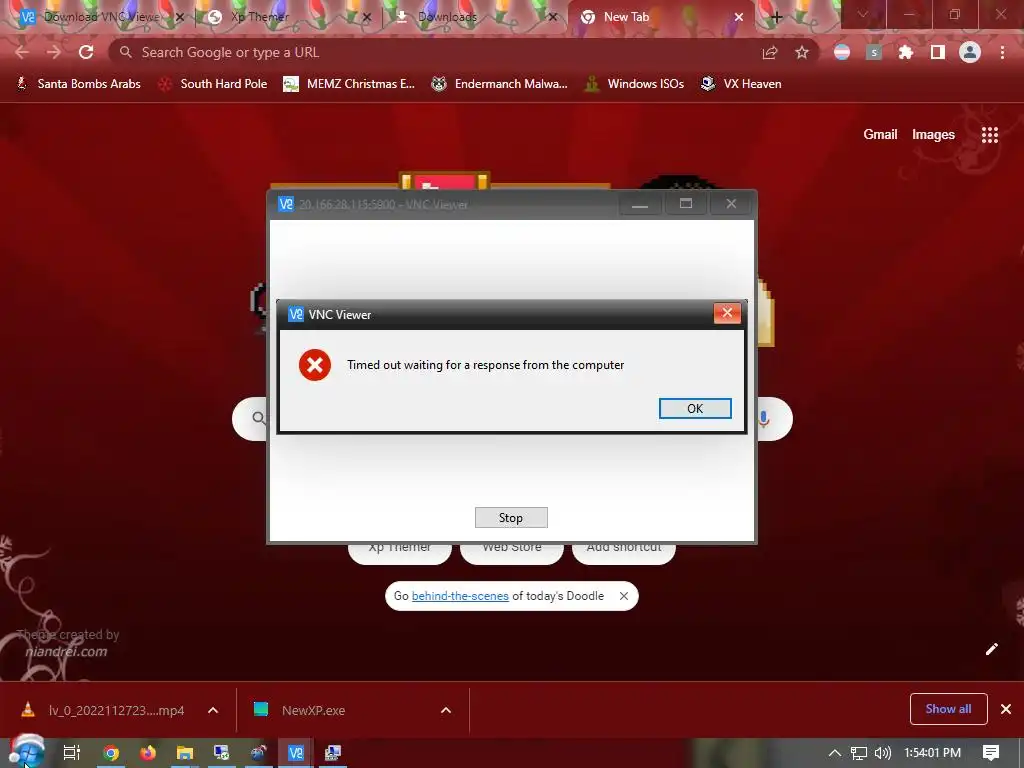1024x768 pixels.
Task: Switch to the Downloads tab
Action: point(474,17)
